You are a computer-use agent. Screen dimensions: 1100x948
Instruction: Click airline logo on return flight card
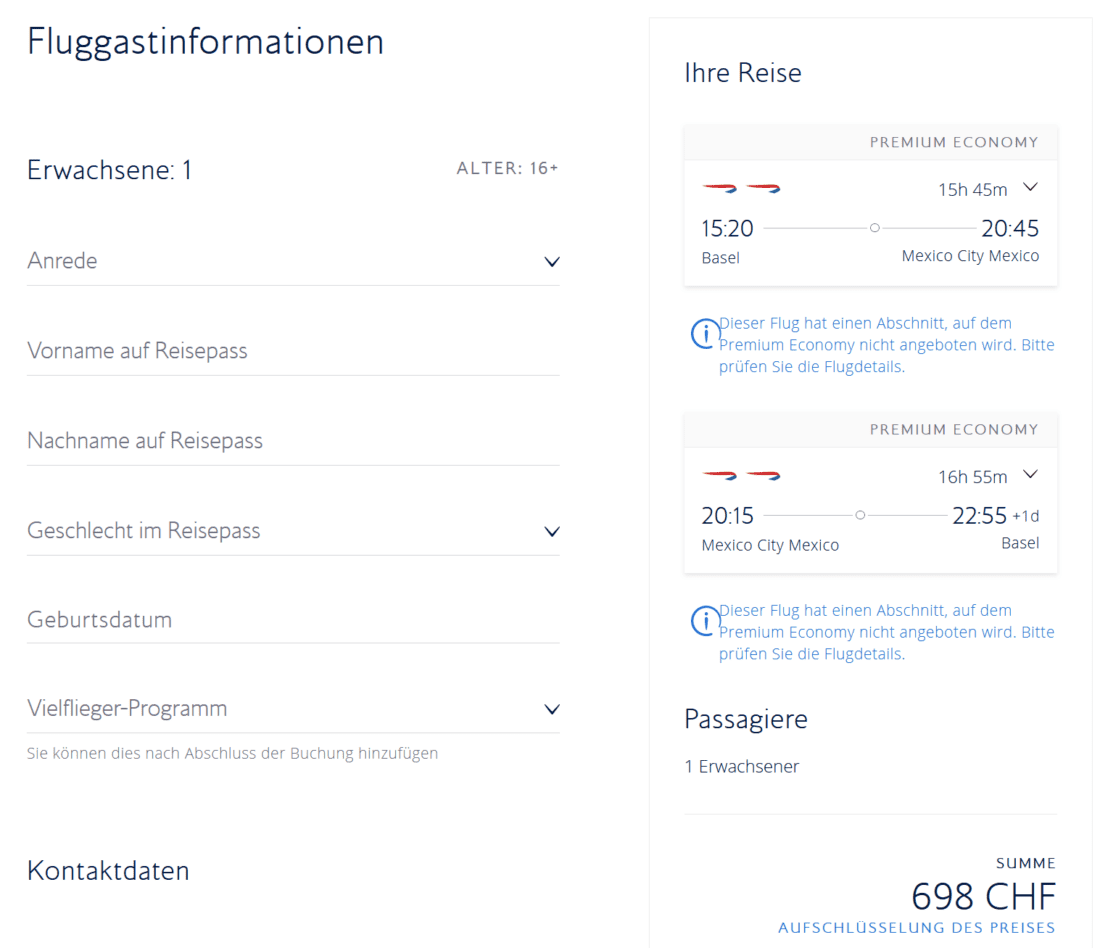[741, 475]
